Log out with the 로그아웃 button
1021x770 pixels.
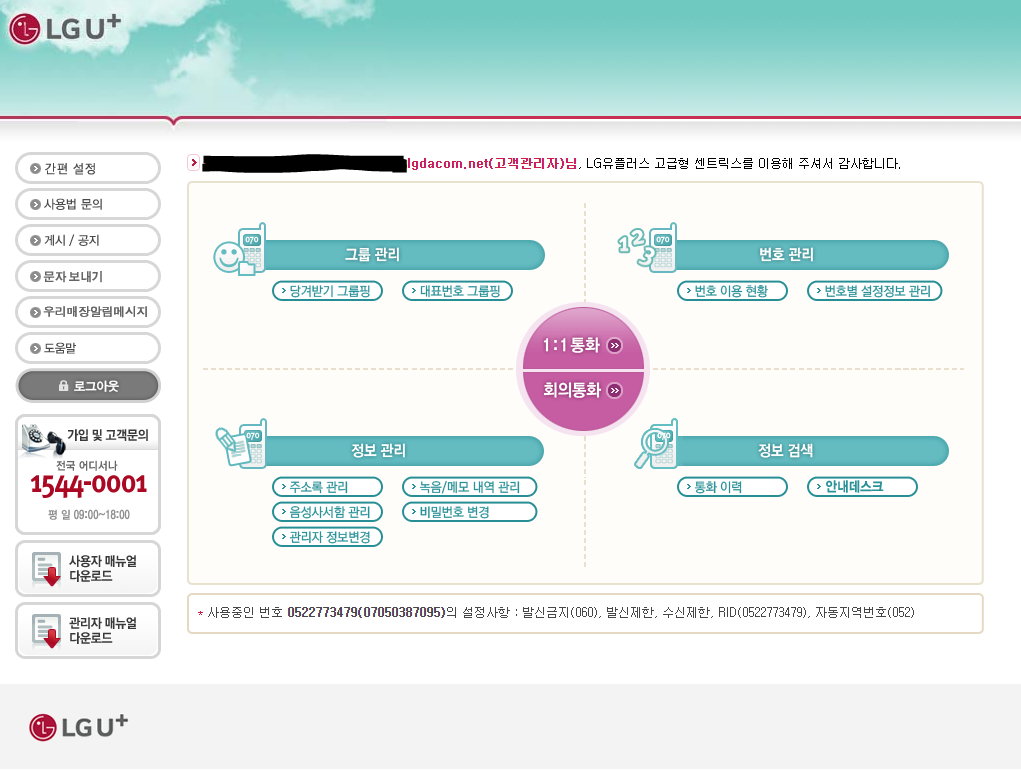[88, 386]
